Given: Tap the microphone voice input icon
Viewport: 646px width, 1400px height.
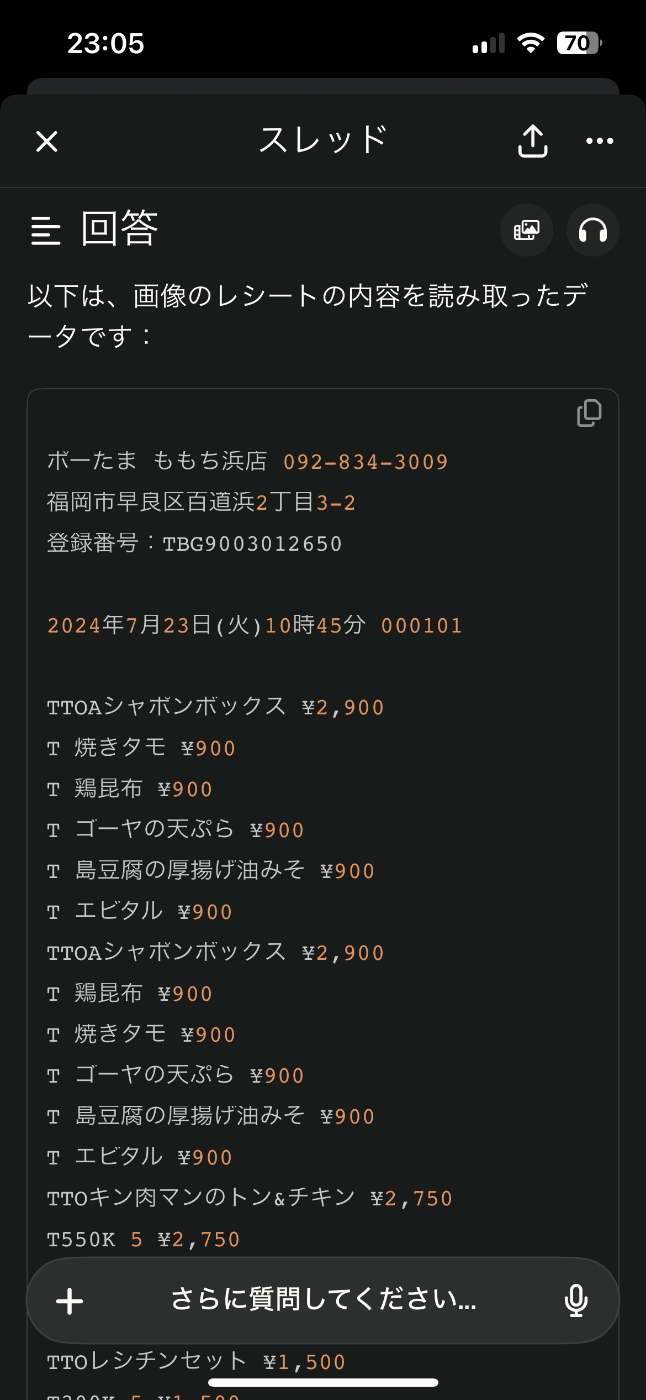Looking at the screenshot, I should click(575, 1300).
